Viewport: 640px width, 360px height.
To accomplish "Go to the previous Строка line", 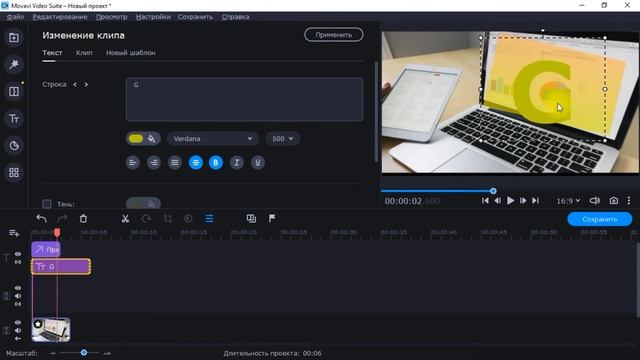I will (75, 84).
